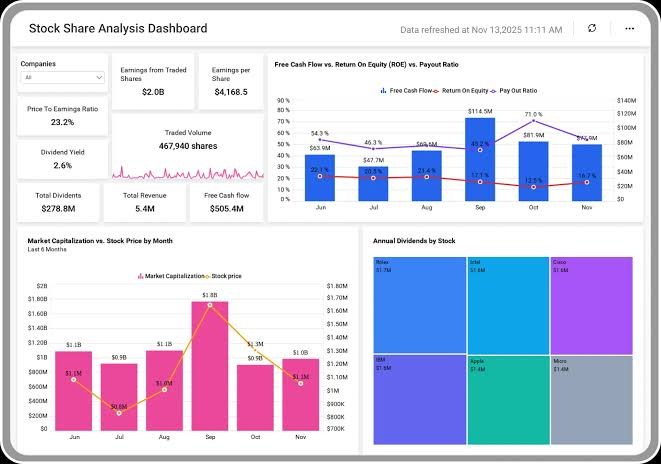661x464 pixels.
Task: Click the Sep $1.8B Market Capitalization bar
Action: tap(210, 366)
